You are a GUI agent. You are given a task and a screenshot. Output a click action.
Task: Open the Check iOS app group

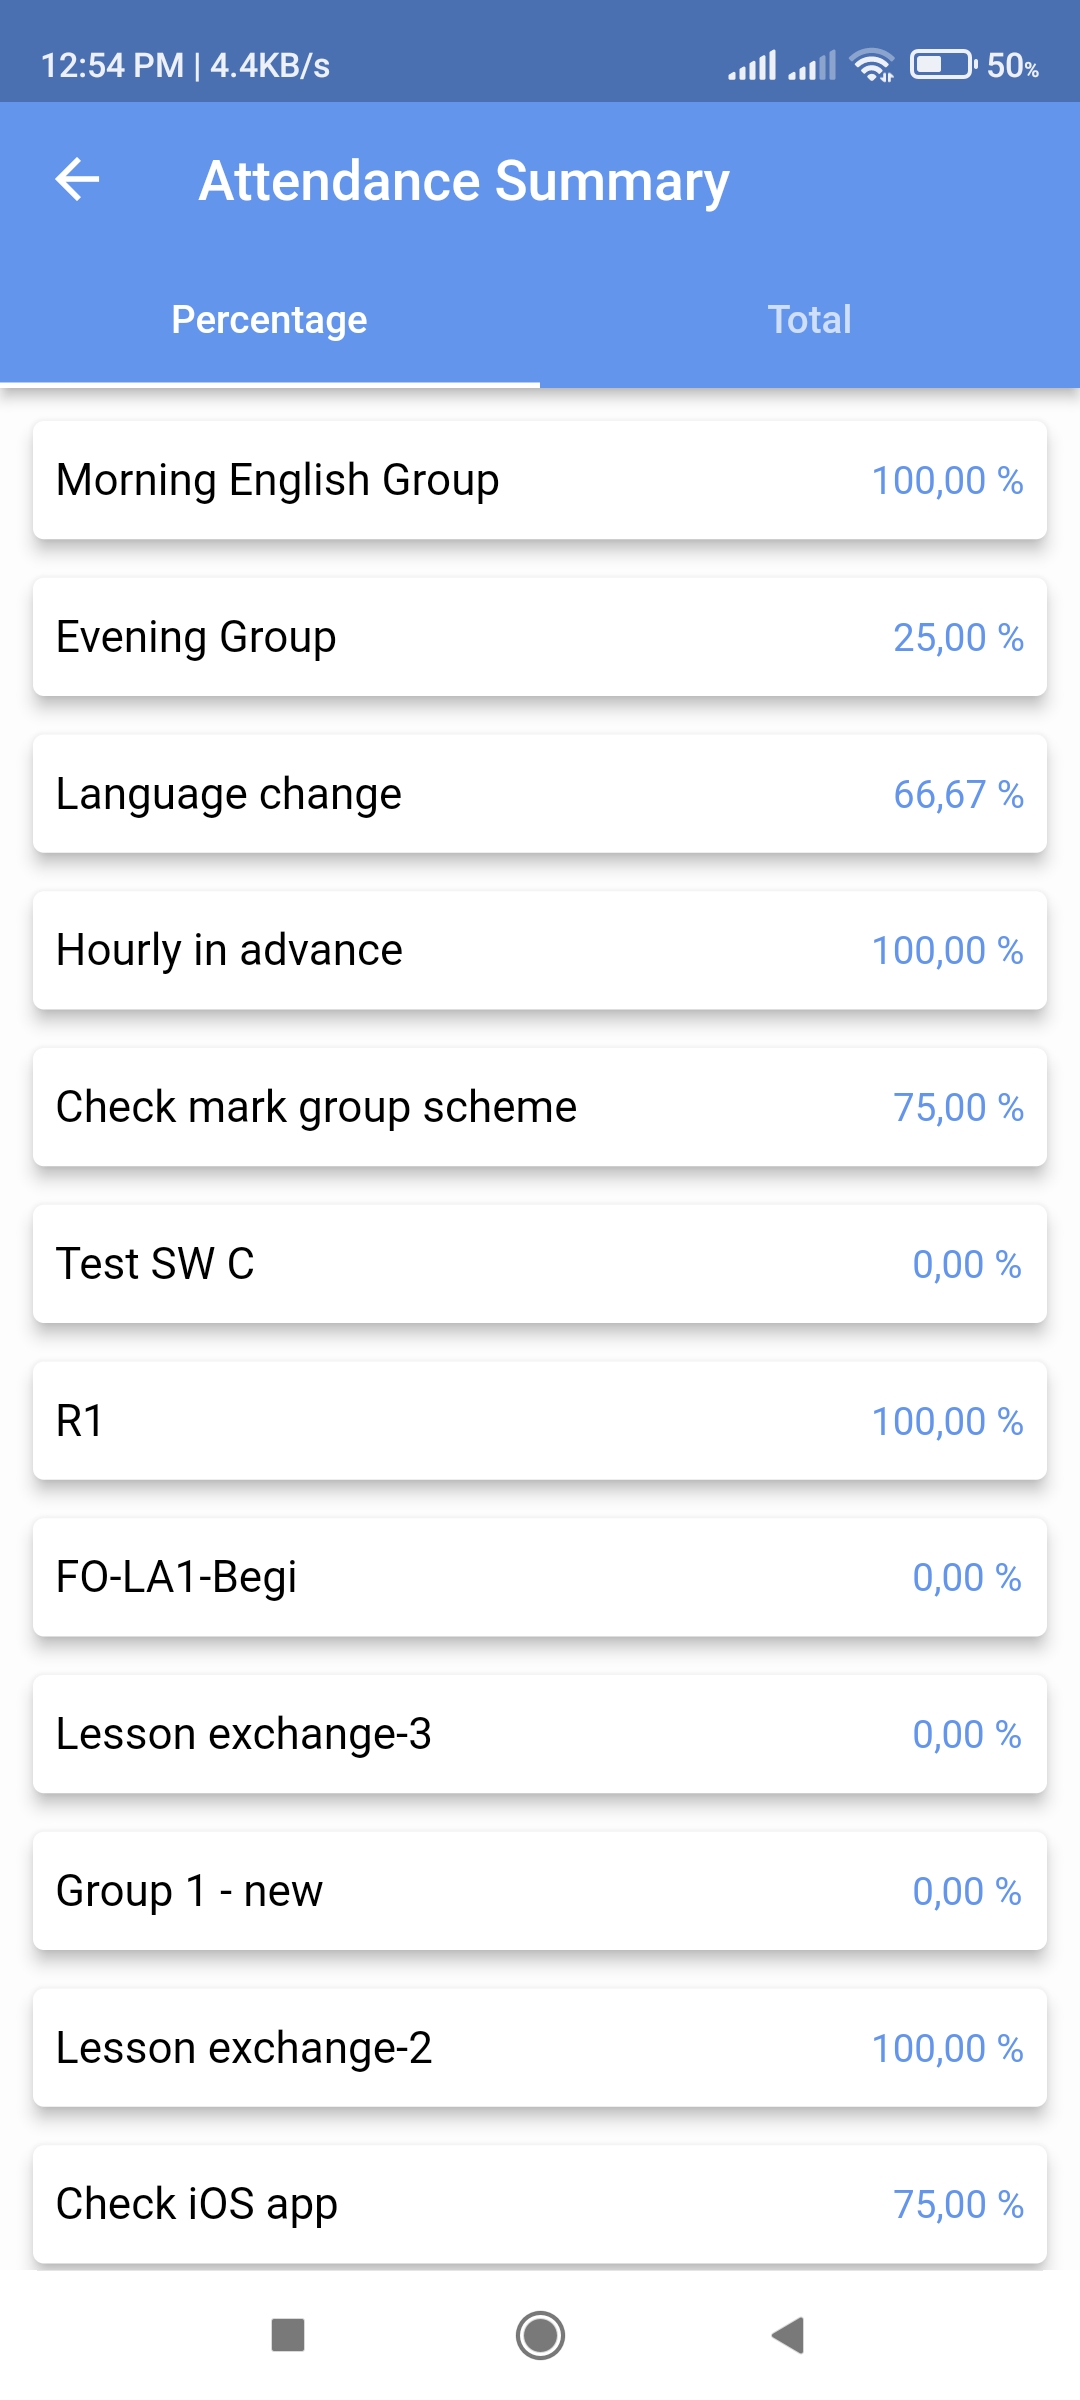(540, 2204)
